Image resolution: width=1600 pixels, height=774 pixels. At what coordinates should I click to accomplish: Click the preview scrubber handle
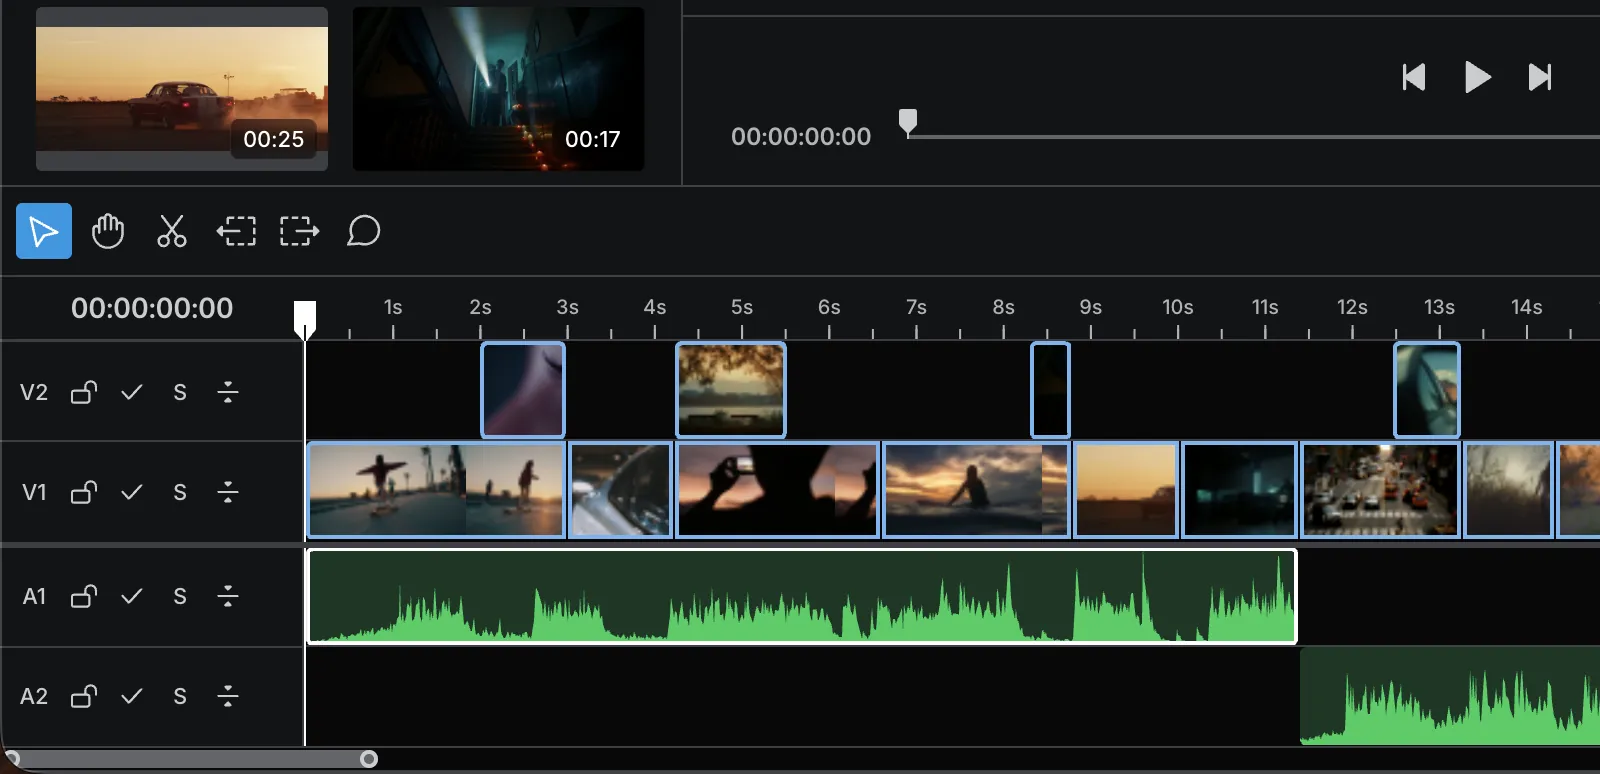908,122
